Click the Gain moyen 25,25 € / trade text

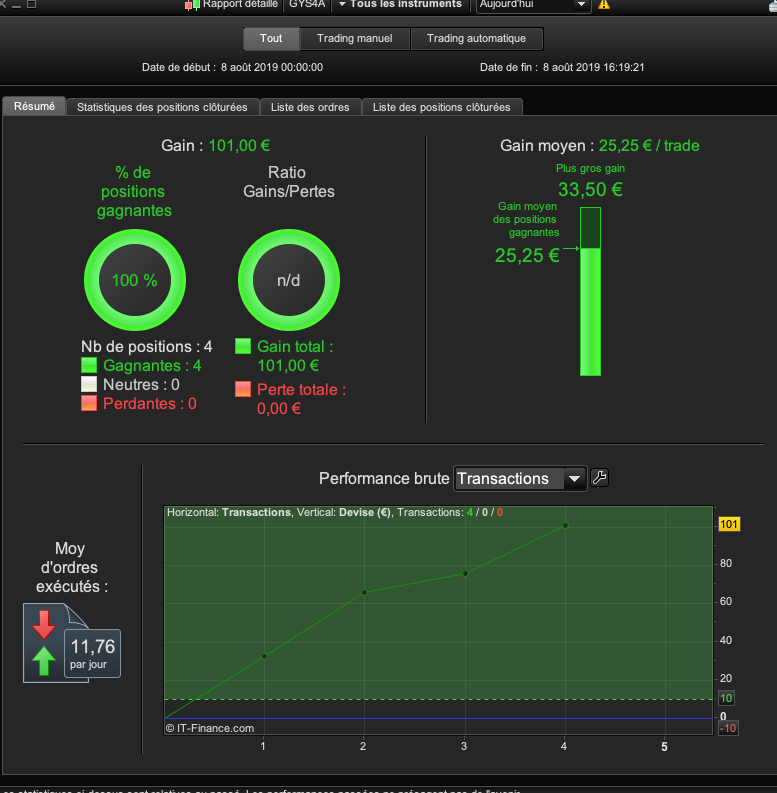pos(600,146)
